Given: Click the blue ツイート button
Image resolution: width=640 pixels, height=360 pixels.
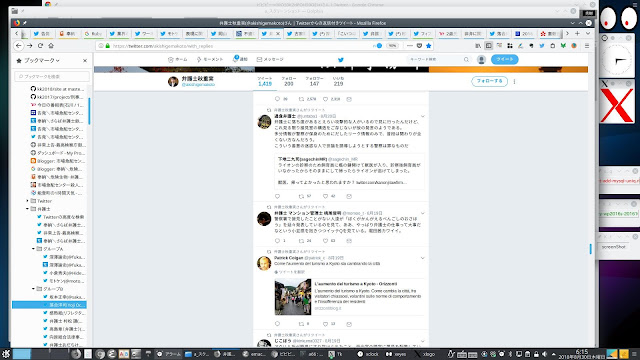Looking at the screenshot, I should point(504,60).
